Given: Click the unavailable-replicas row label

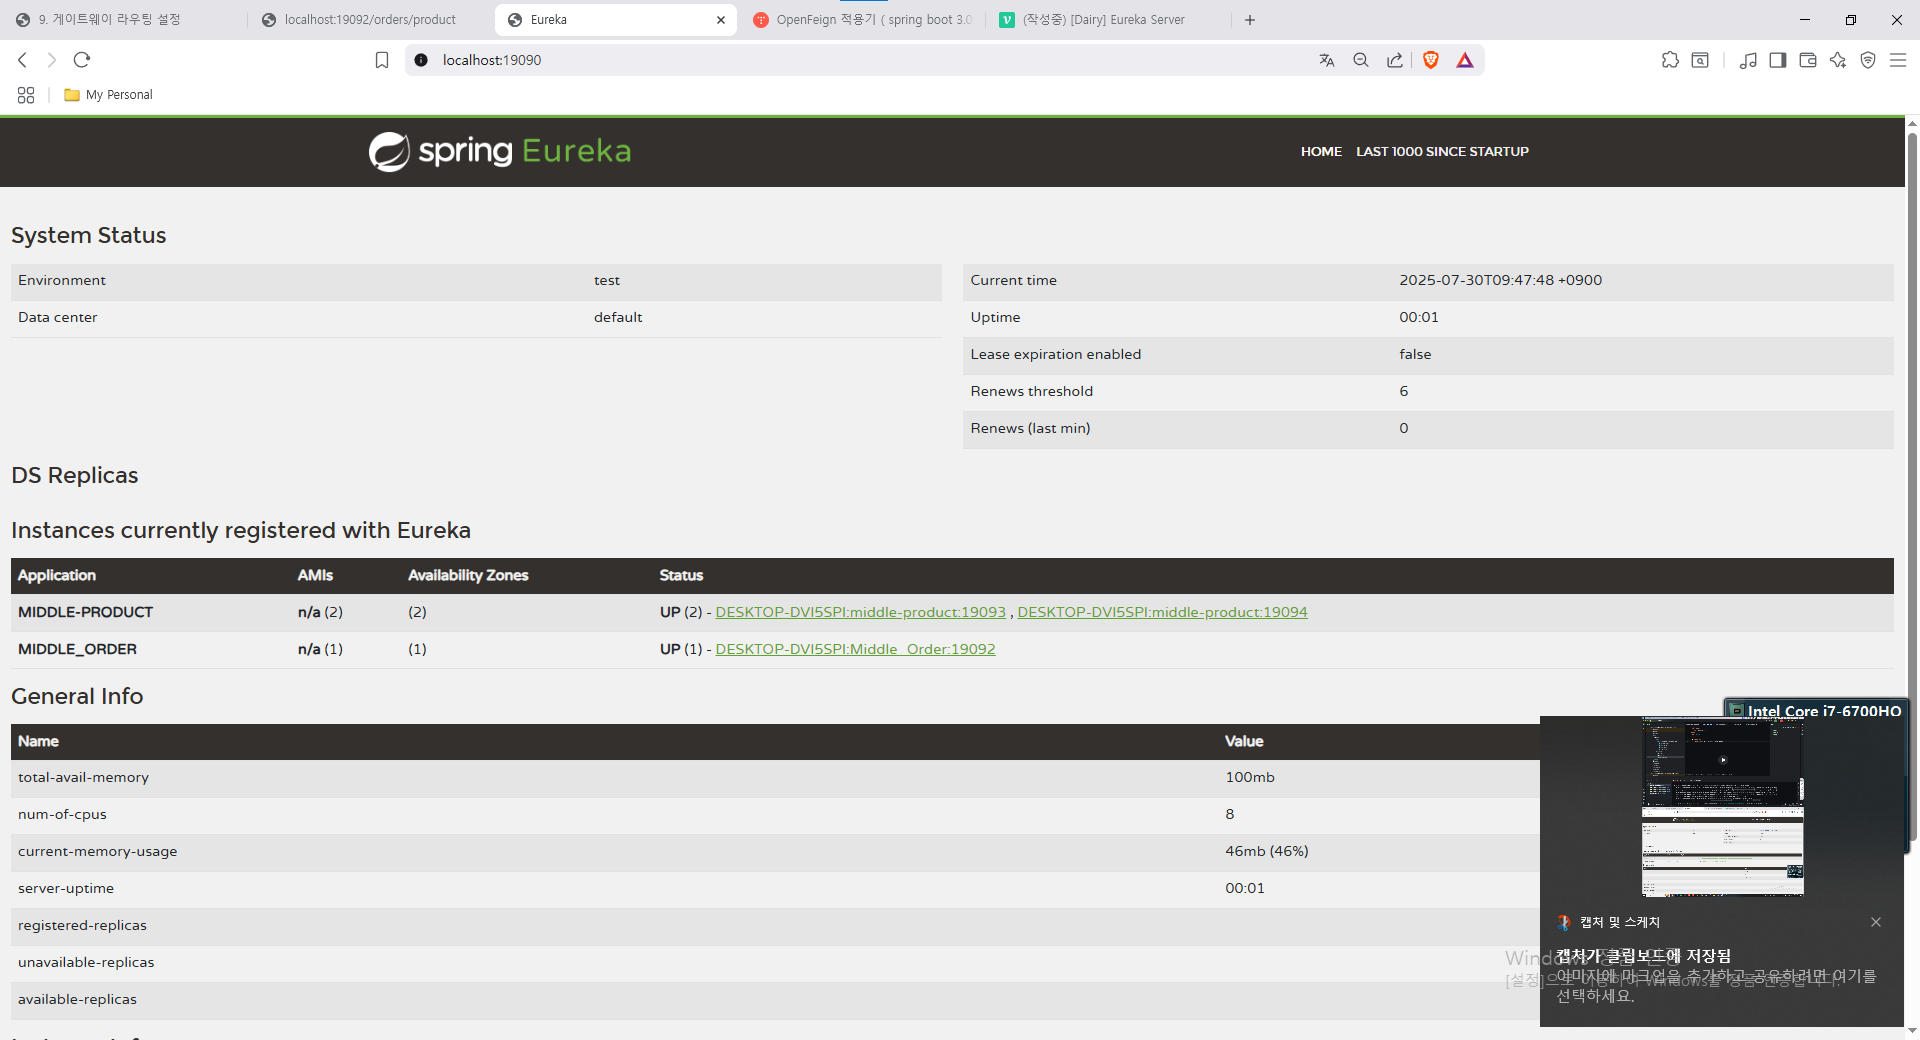Looking at the screenshot, I should 86,962.
